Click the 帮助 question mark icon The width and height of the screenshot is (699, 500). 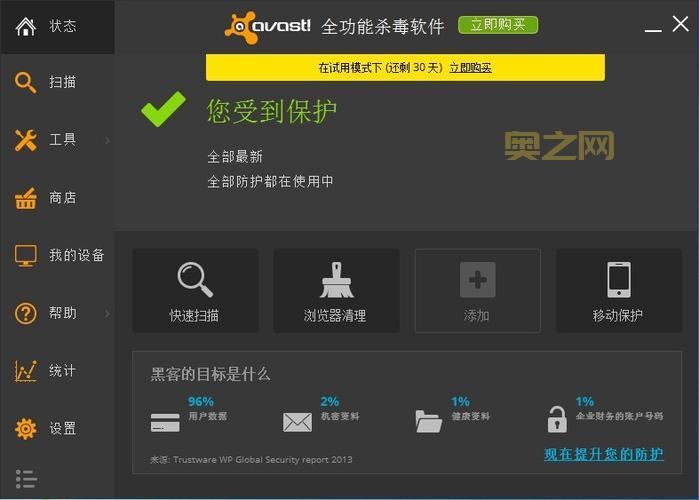pyautogui.click(x=25, y=313)
